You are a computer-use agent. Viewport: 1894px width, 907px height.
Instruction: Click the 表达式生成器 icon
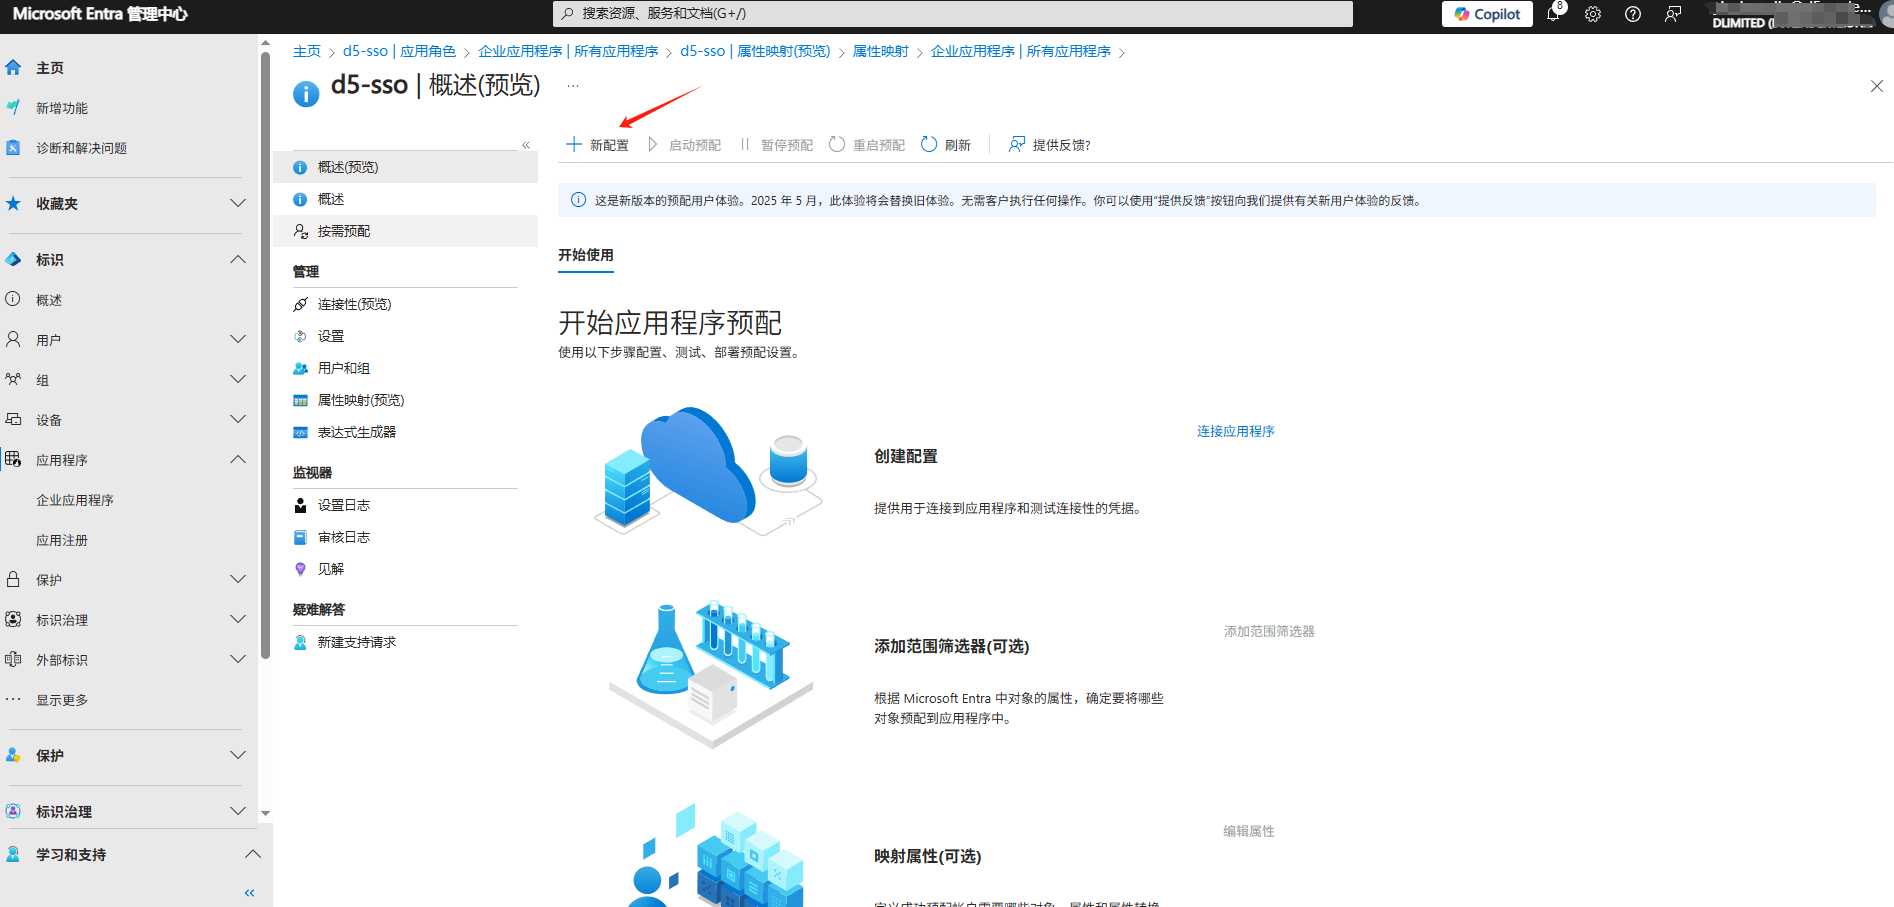(x=300, y=433)
